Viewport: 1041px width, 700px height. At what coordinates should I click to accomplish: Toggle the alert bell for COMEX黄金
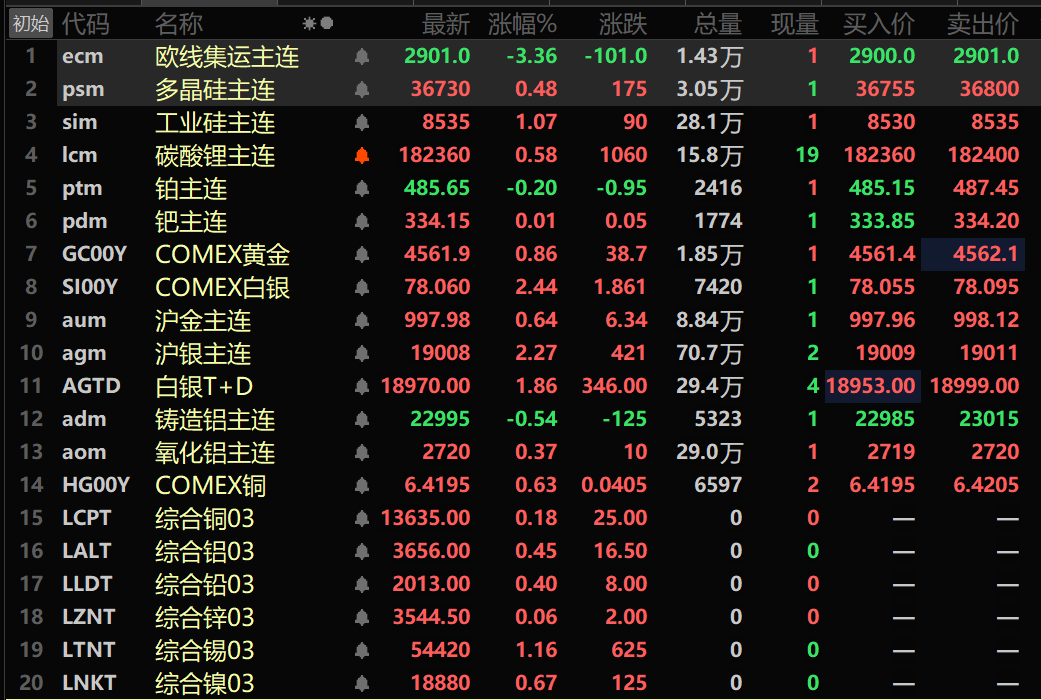(x=362, y=254)
